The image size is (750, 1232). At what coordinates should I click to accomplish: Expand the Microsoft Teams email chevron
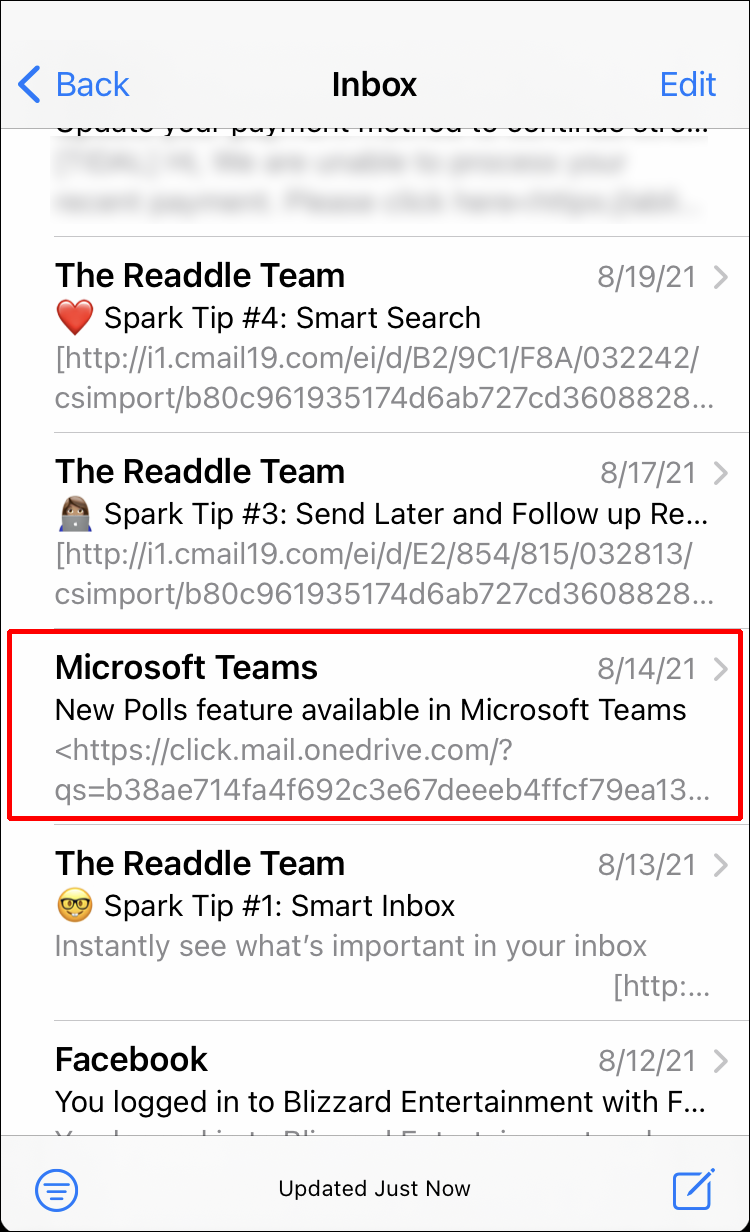click(721, 670)
